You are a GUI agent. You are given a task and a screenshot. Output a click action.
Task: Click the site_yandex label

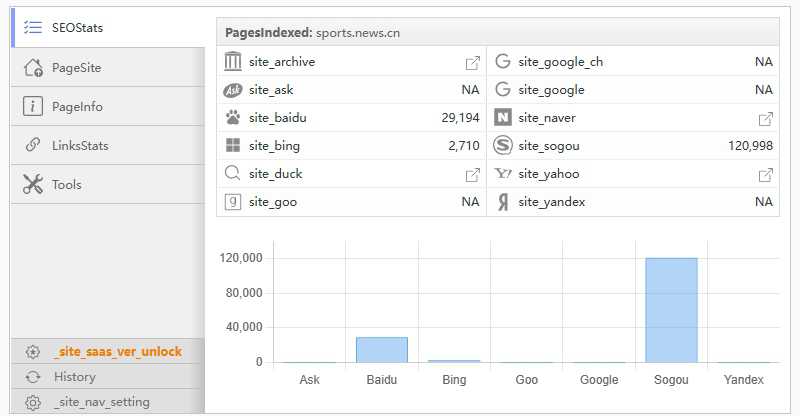tap(552, 202)
